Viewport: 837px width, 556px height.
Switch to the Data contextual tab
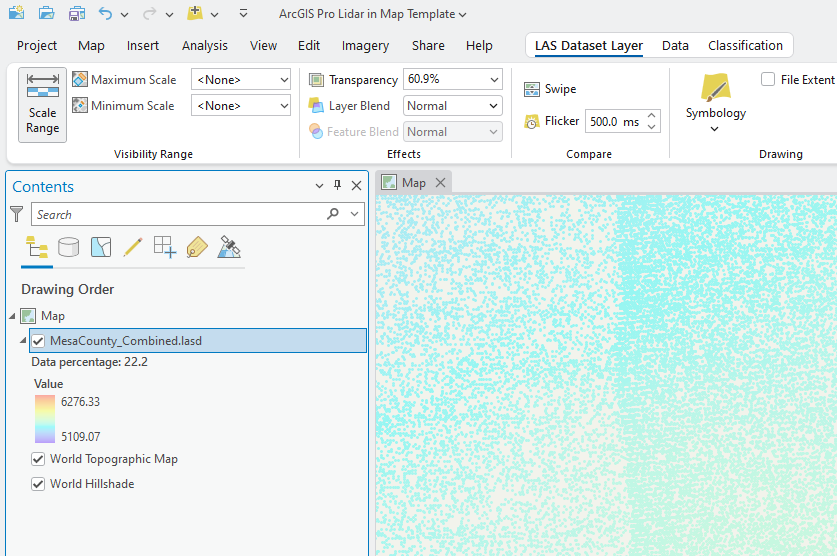[x=675, y=46]
